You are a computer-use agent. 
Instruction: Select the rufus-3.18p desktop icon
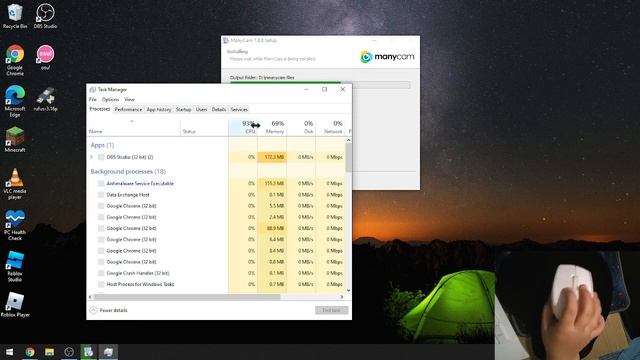coord(45,99)
